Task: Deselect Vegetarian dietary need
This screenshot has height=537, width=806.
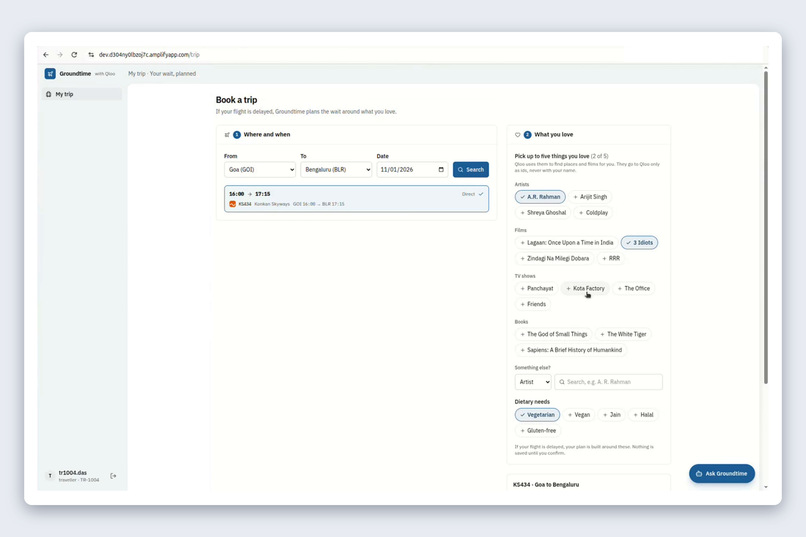Action: [x=537, y=415]
